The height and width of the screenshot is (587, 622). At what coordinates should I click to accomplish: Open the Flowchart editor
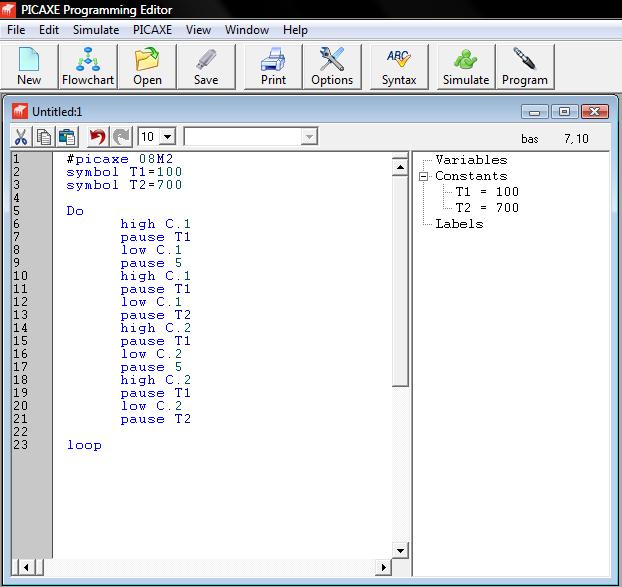(x=88, y=66)
